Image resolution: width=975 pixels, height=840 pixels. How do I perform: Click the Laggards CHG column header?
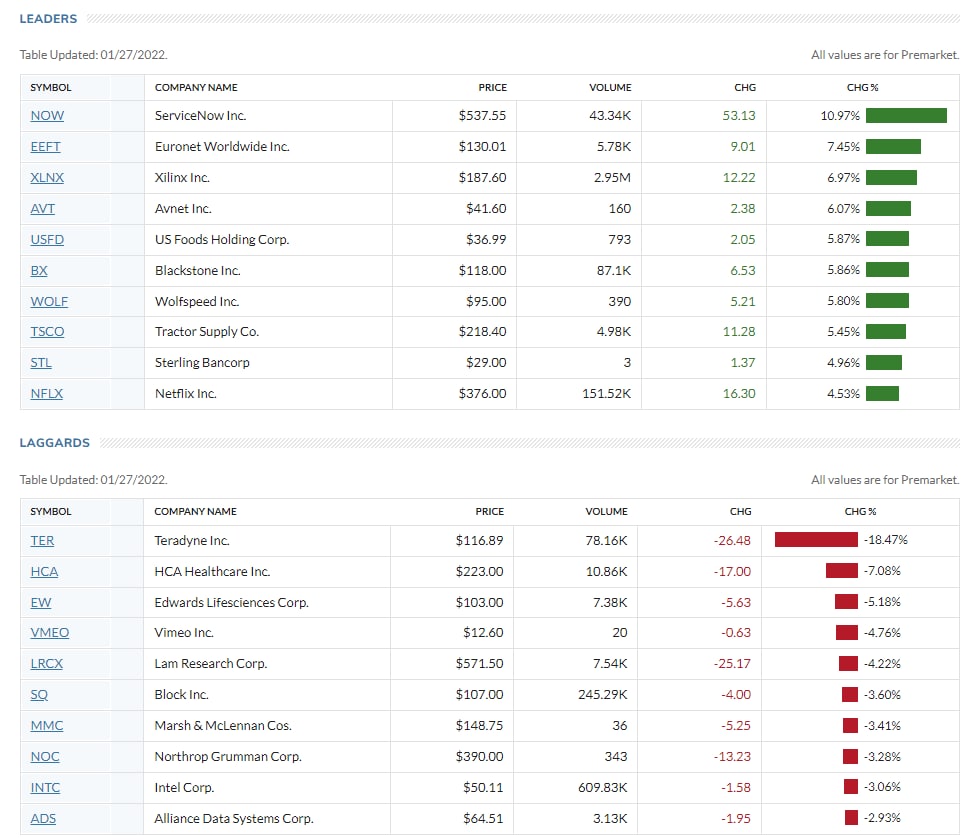(741, 512)
